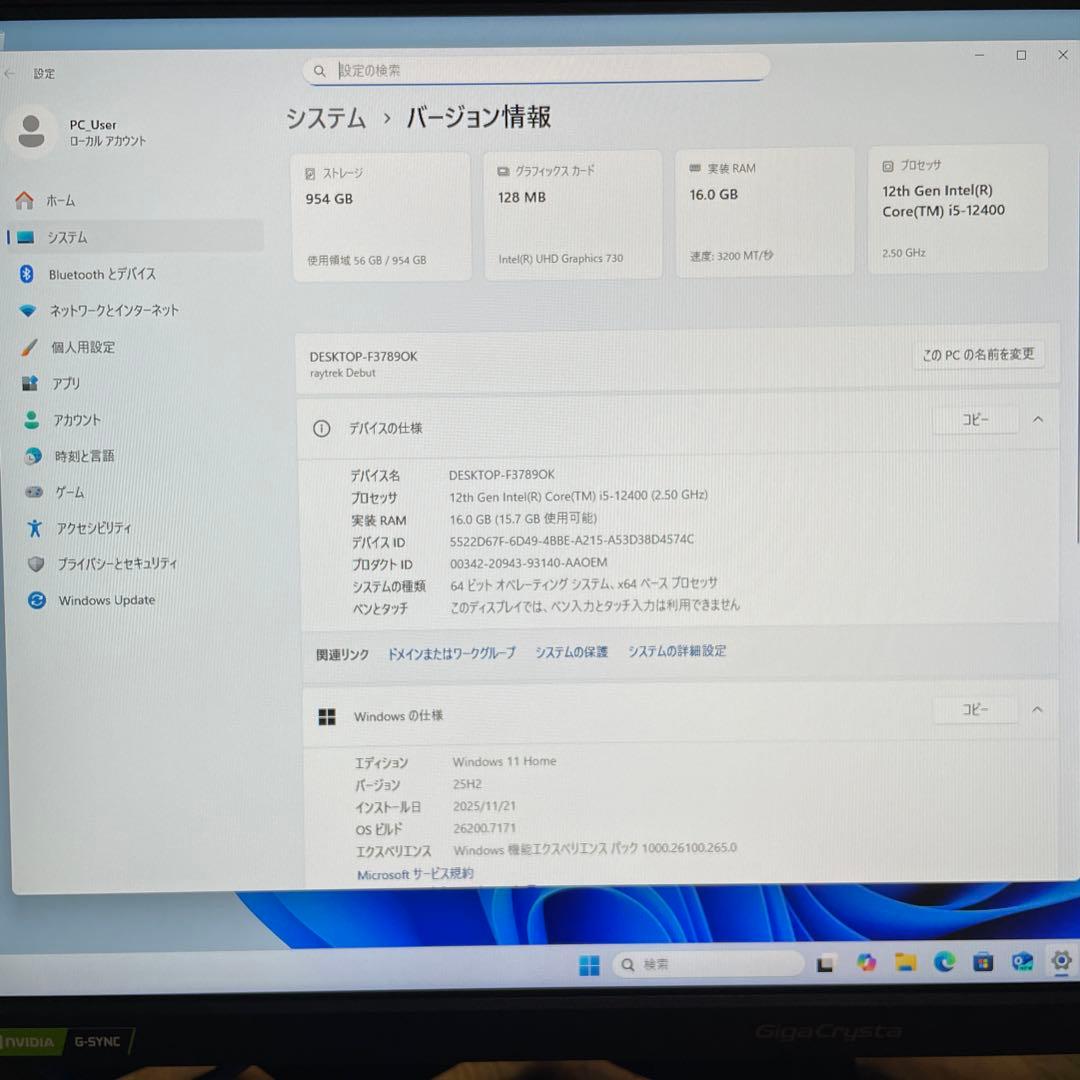
Task: Click the 設定の検索 search box
Action: coord(537,70)
